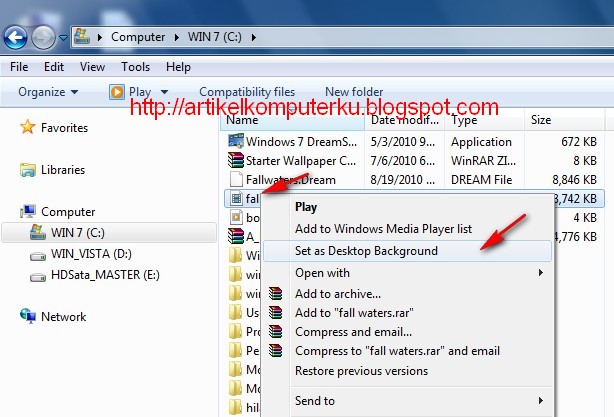Select Computer in navigation pane
This screenshot has width=614, height=417.
(x=68, y=212)
